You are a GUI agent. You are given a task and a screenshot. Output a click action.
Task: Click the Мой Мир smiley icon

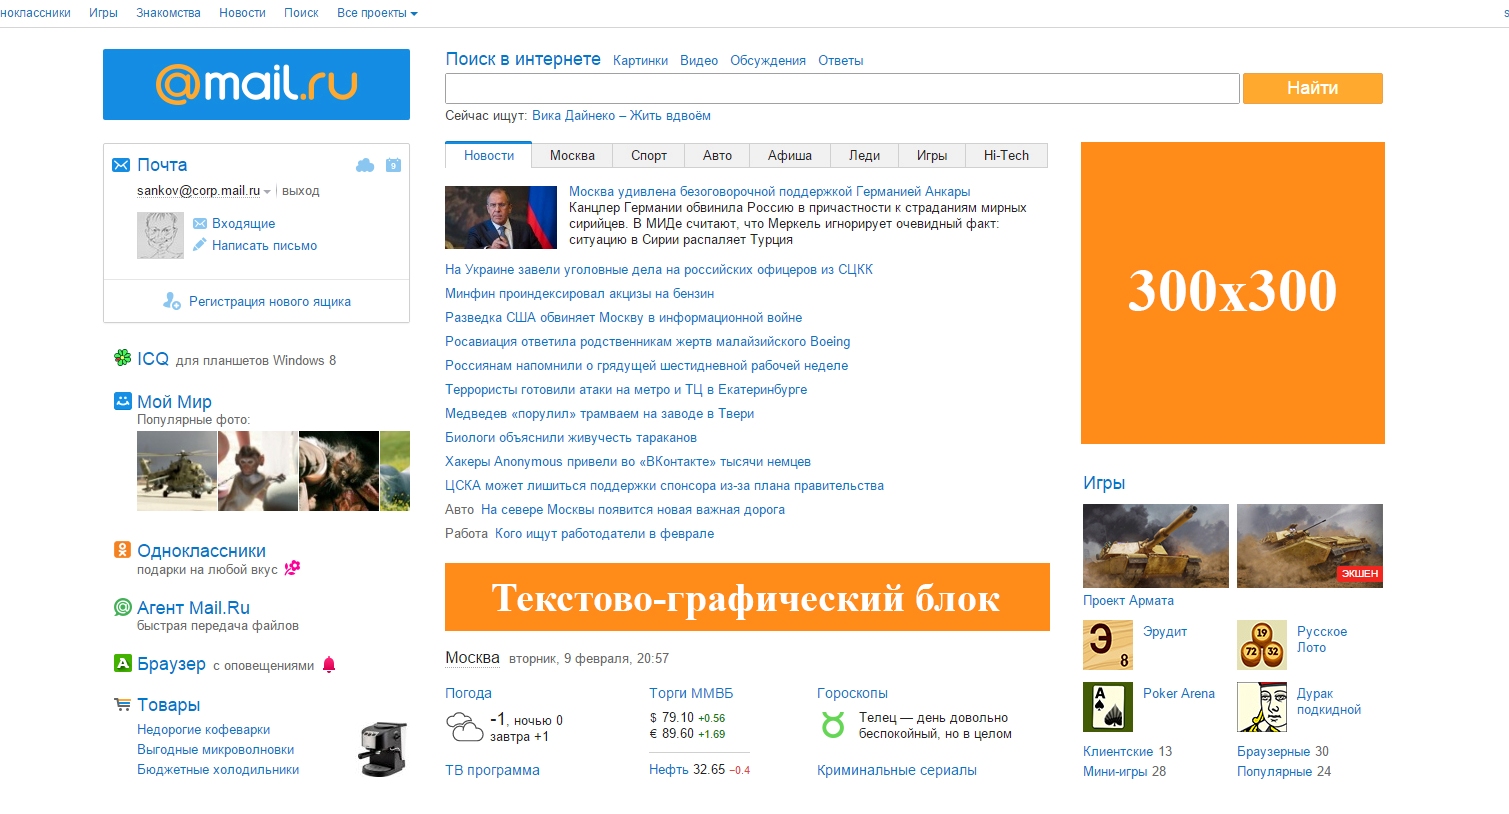click(x=122, y=401)
